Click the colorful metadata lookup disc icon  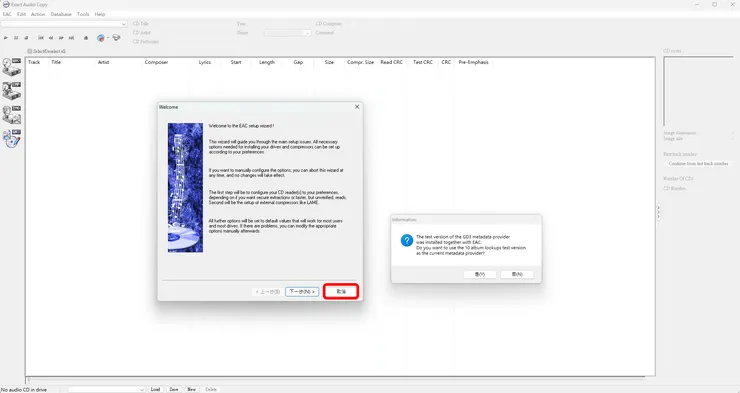click(x=101, y=38)
